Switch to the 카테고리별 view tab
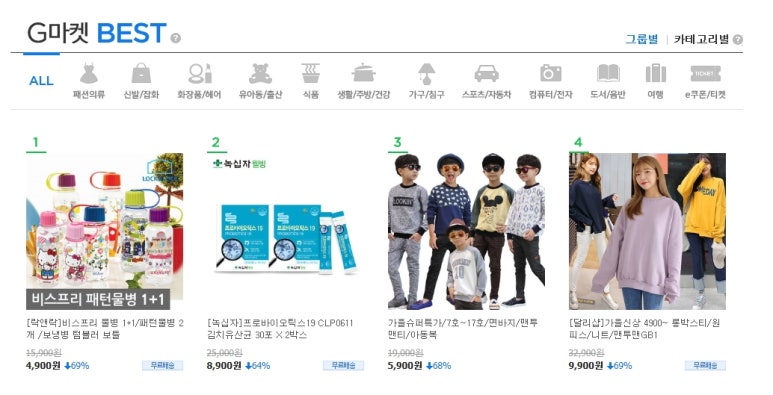Viewport: 773px width, 395px height. (x=702, y=39)
